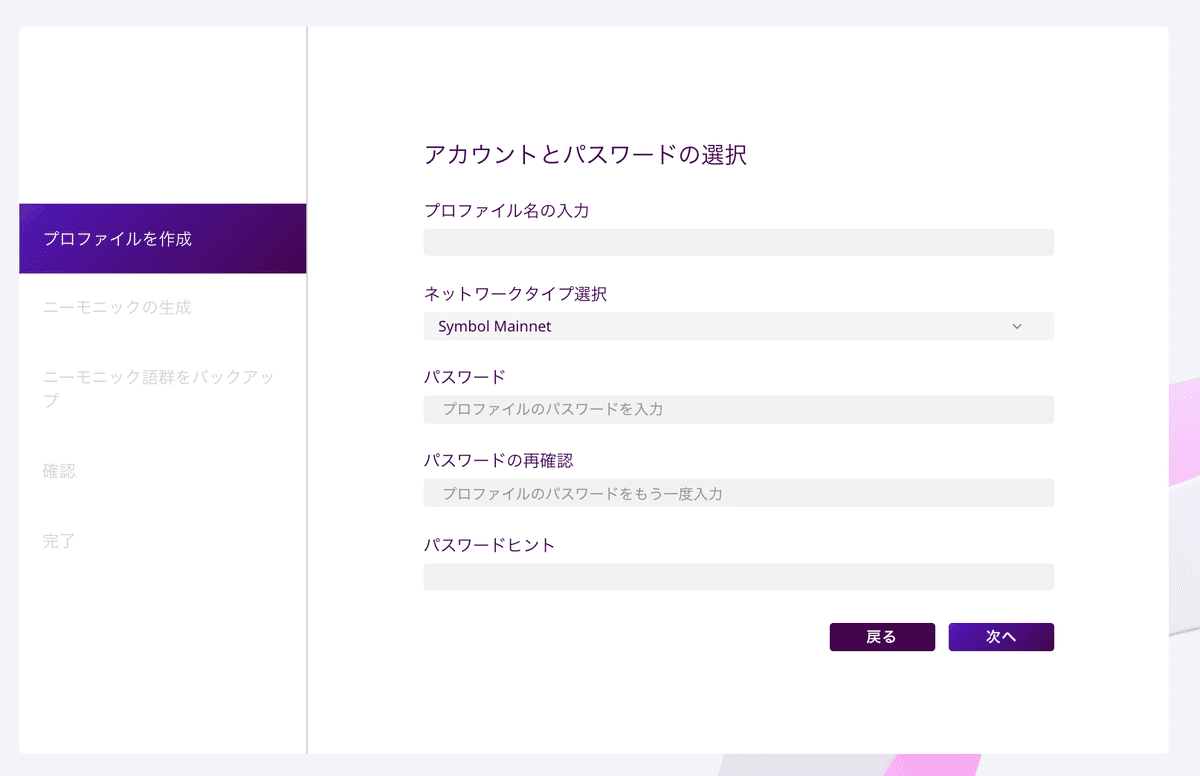Click the パスワードの再確認 label
Viewport: 1200px width, 776px height.
click(498, 461)
